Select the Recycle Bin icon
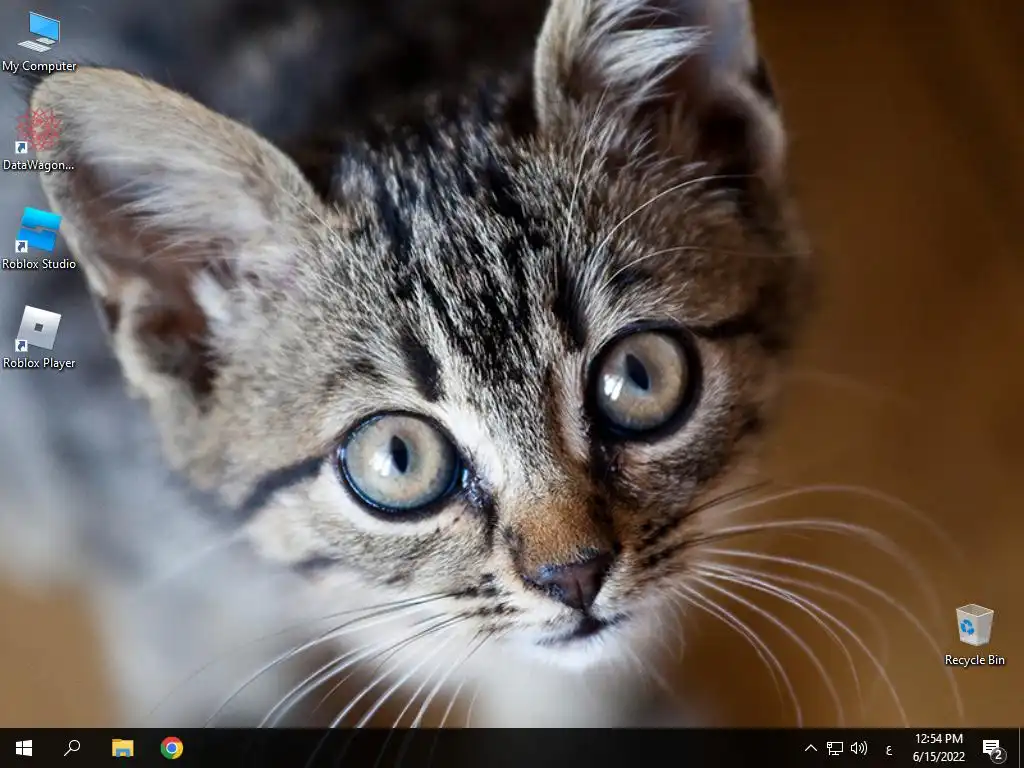1024x768 pixels. click(974, 635)
